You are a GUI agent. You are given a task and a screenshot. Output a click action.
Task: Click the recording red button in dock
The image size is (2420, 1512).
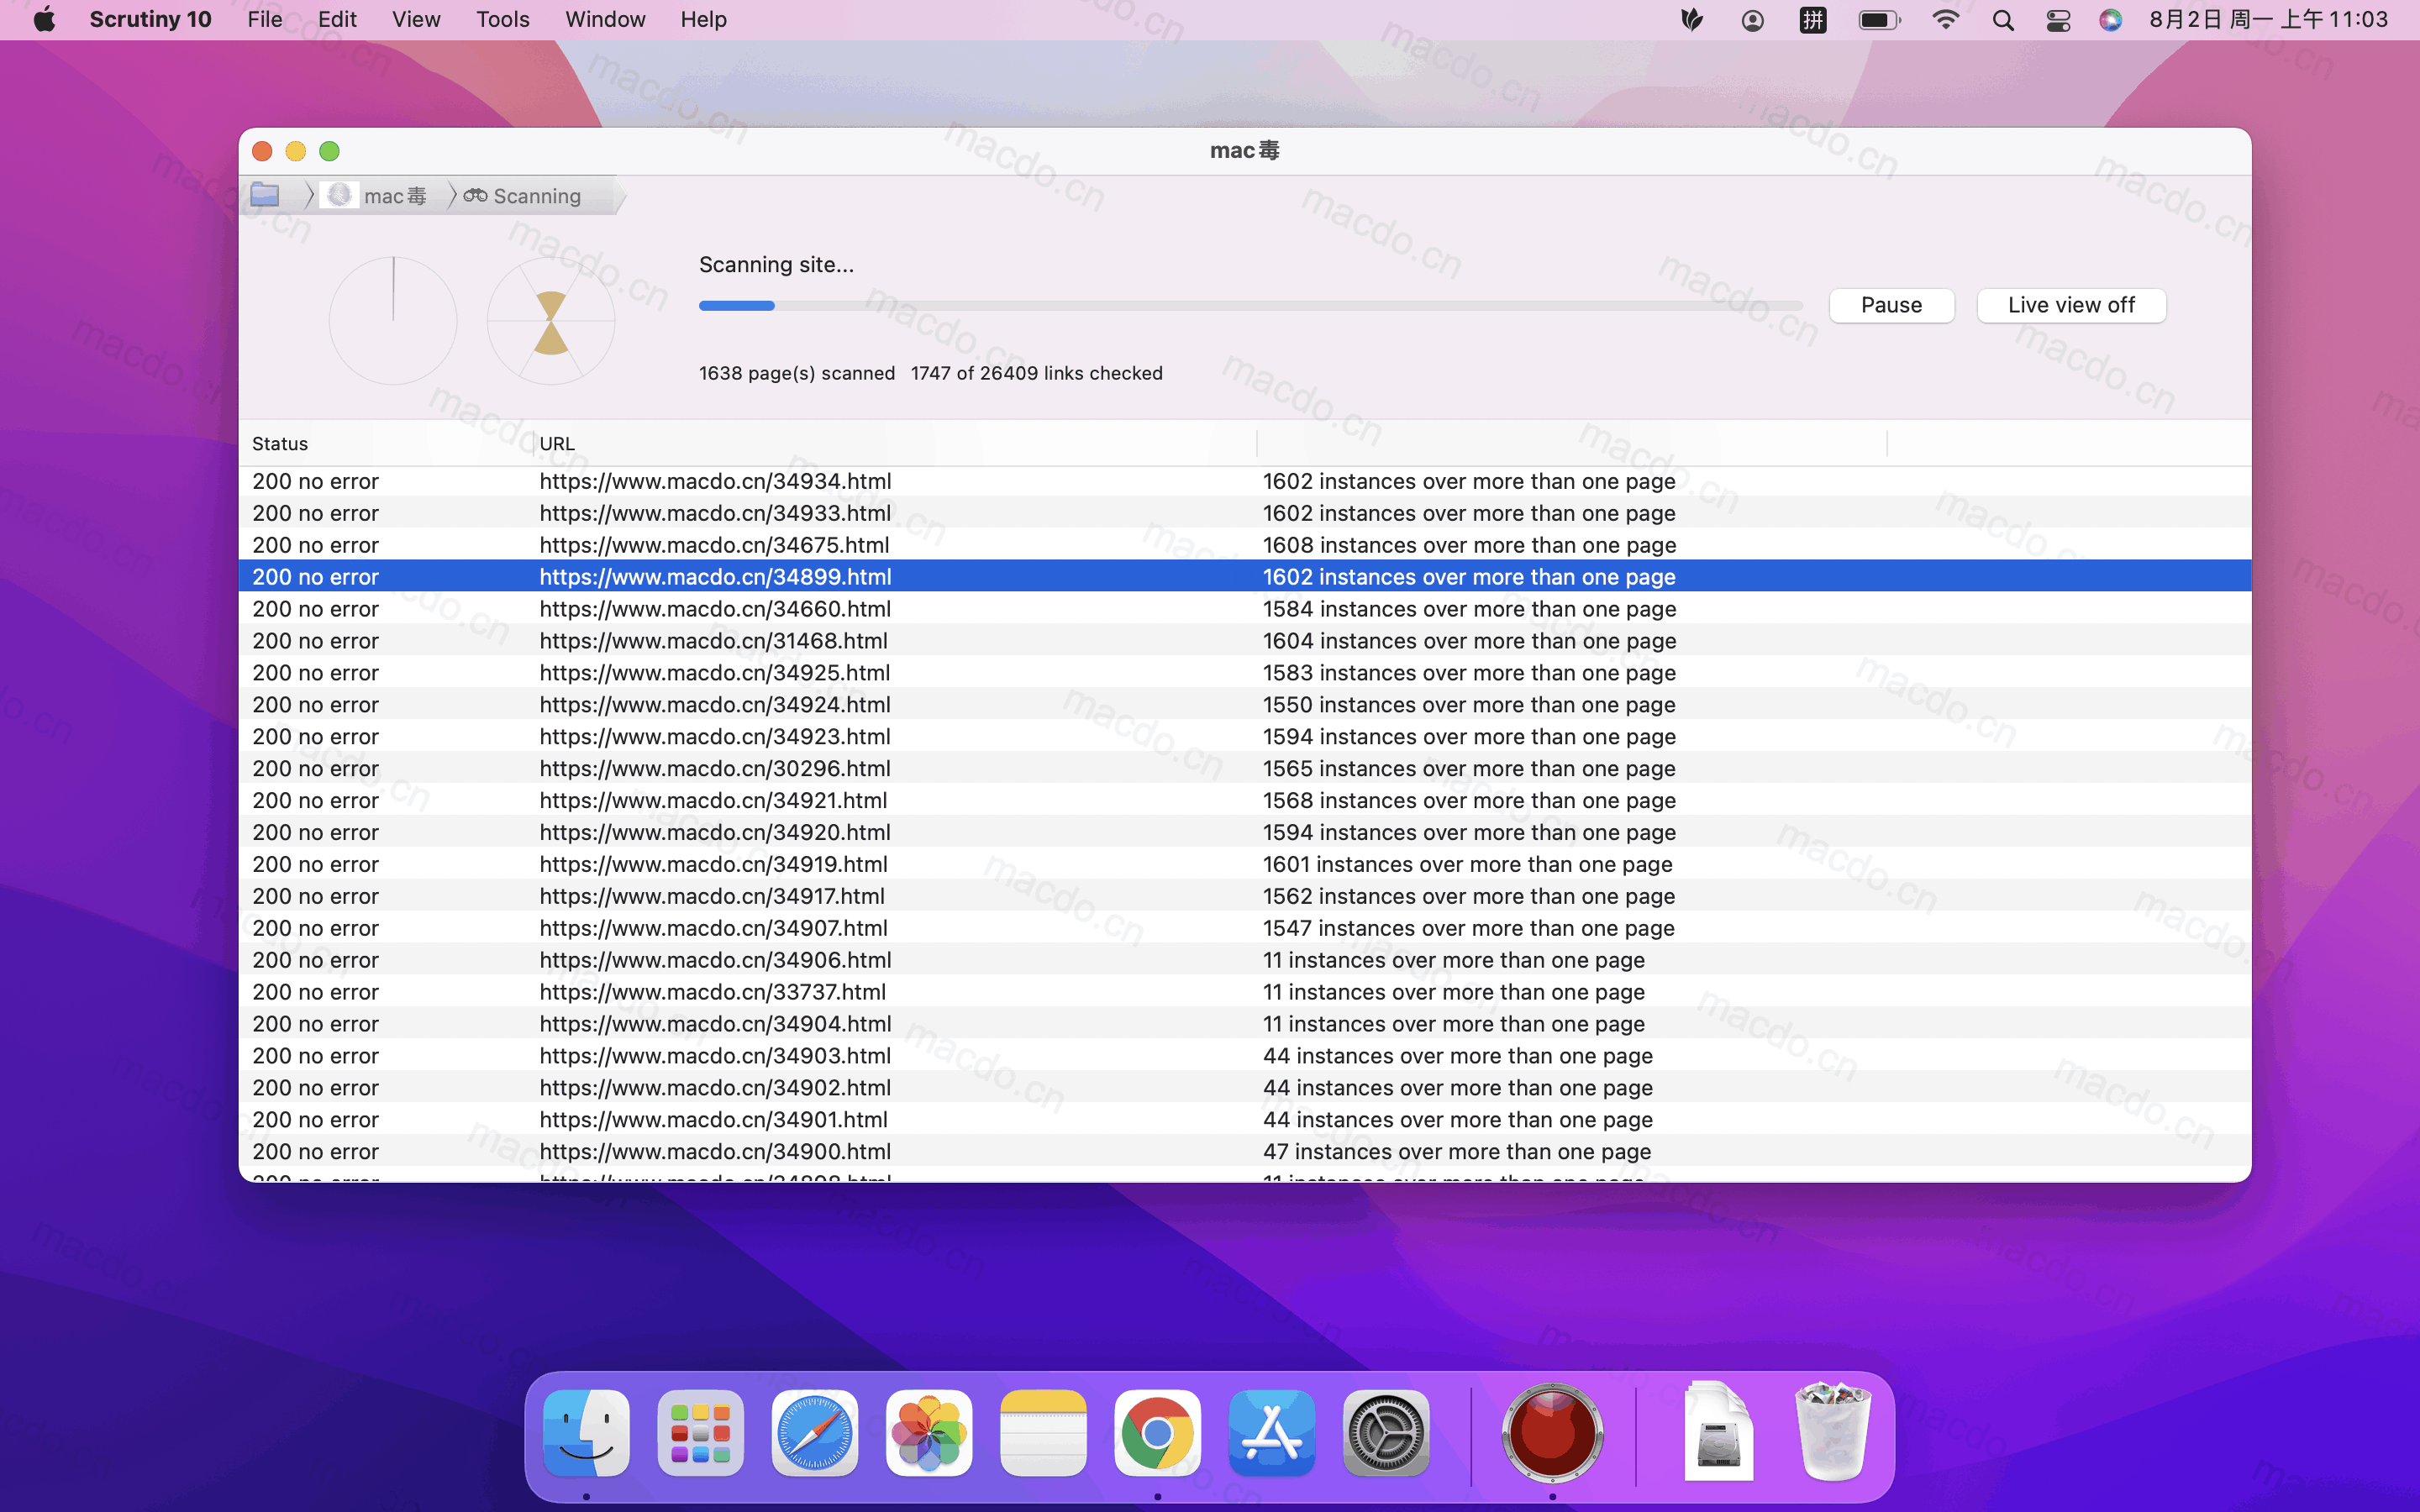(x=1550, y=1434)
